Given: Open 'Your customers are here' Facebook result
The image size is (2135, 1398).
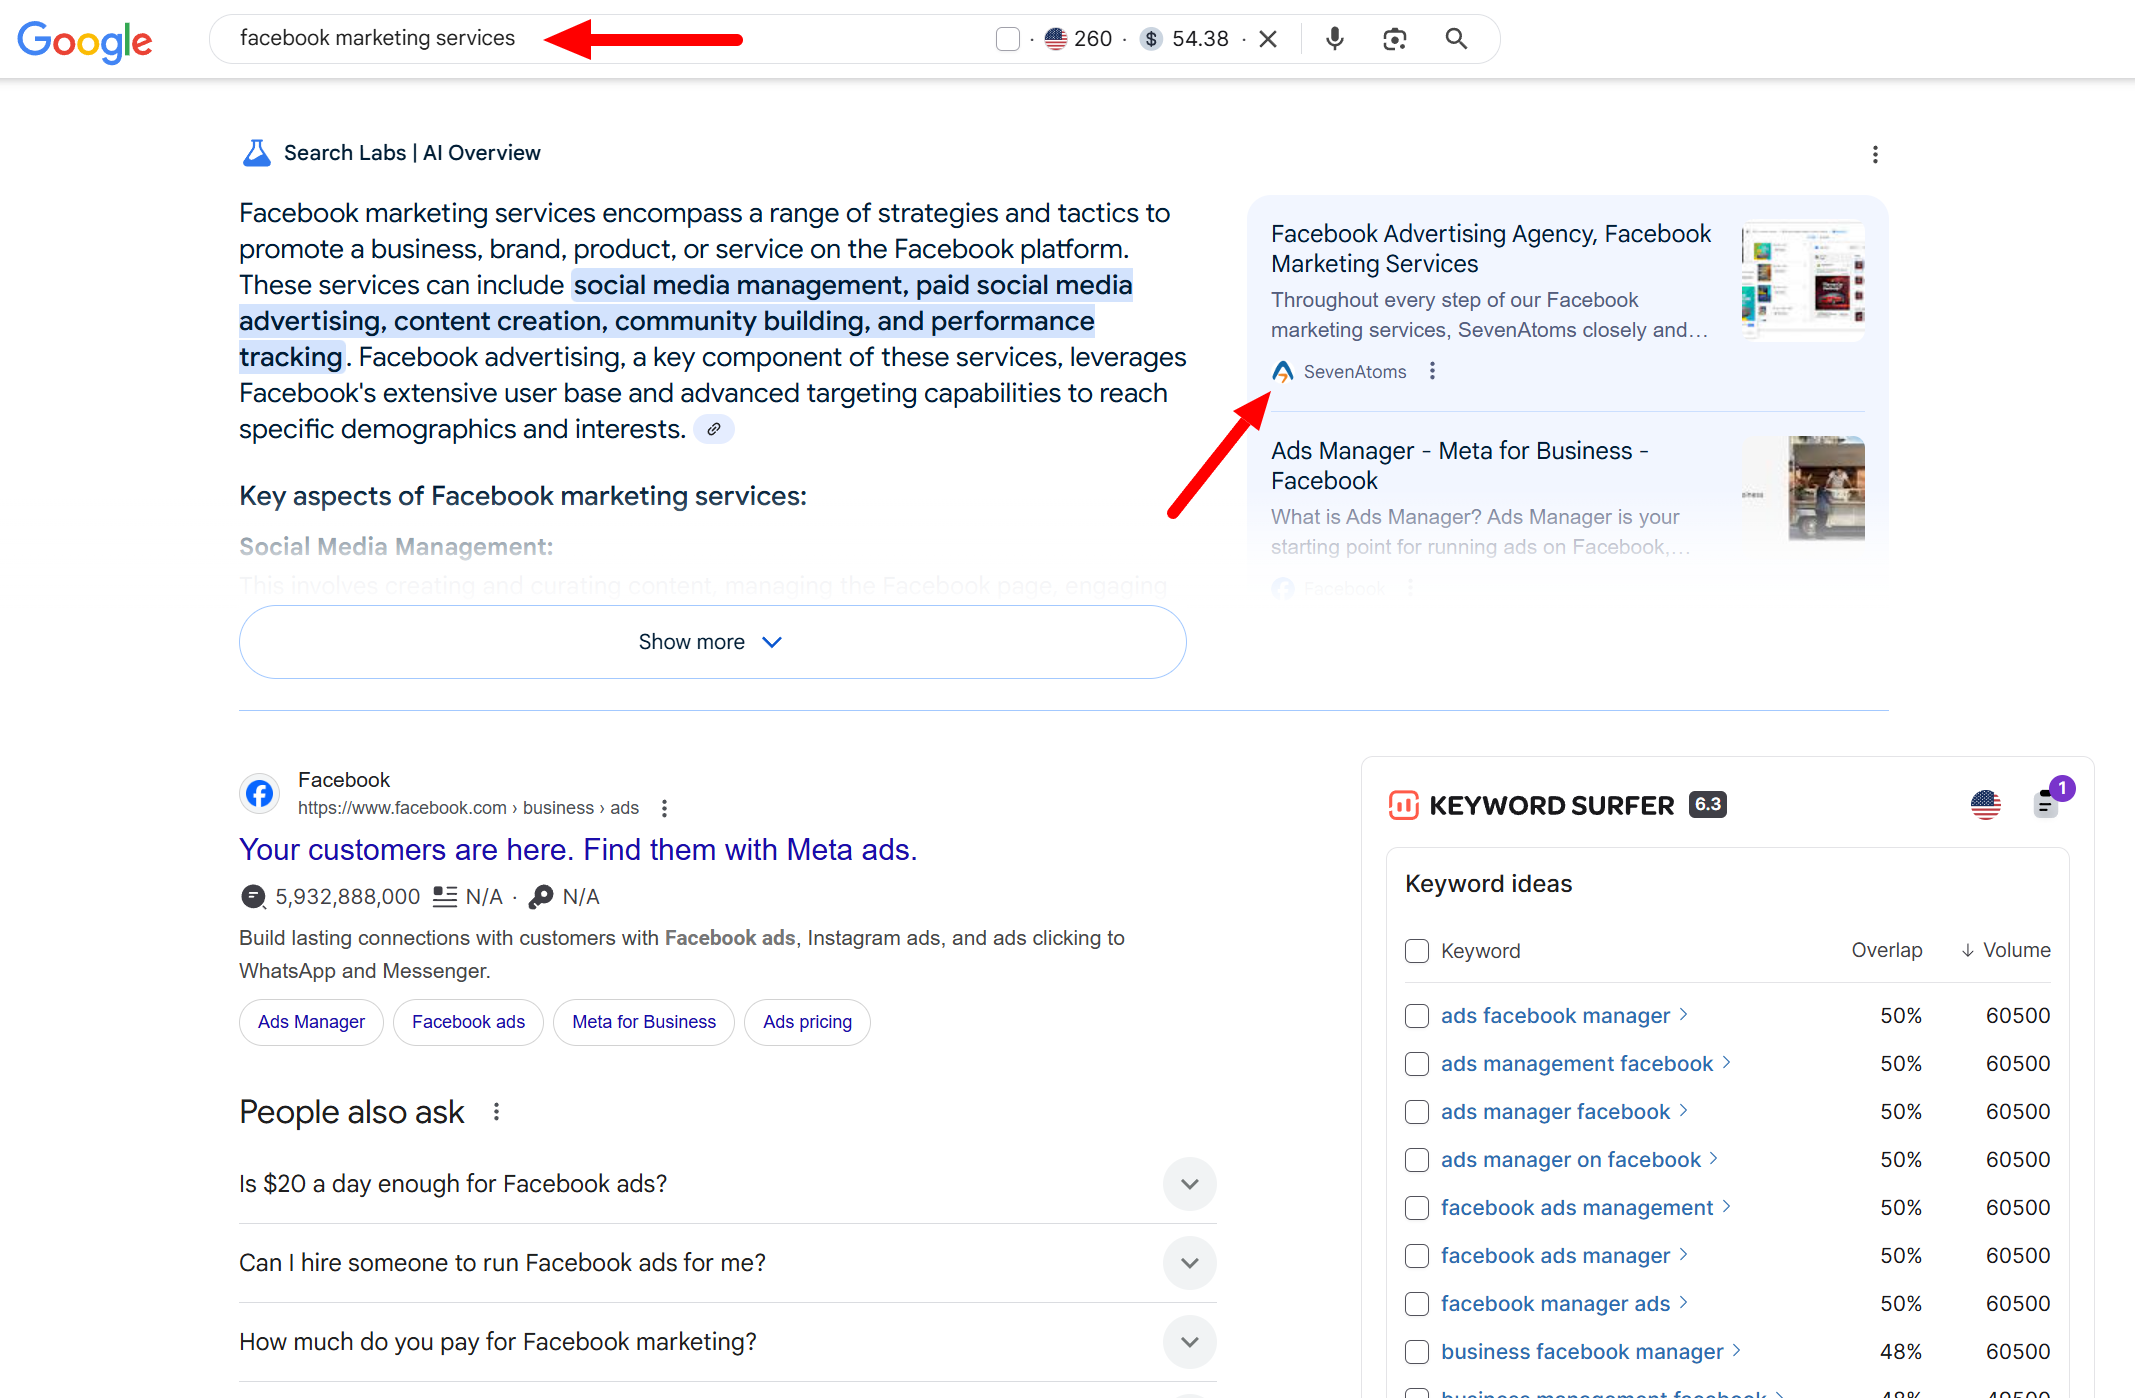Looking at the screenshot, I should pyautogui.click(x=577, y=849).
